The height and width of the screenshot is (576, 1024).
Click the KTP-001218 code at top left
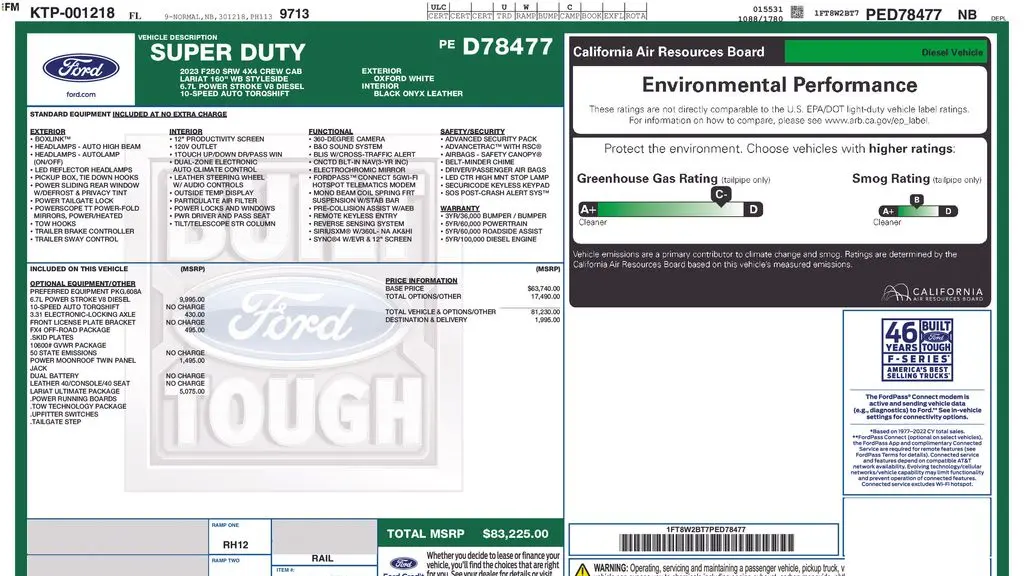[72, 12]
